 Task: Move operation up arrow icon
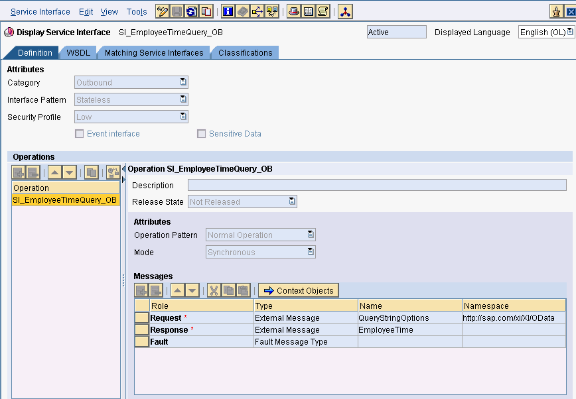[x=55, y=172]
